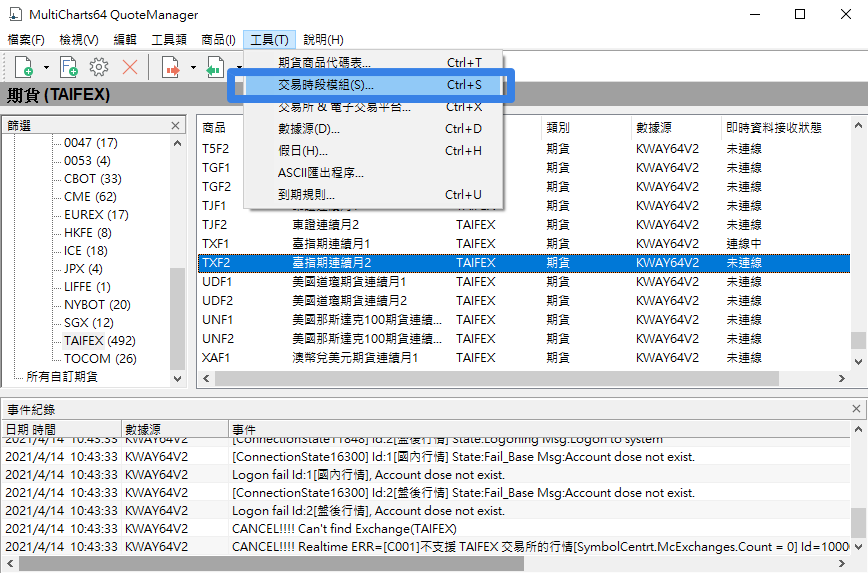Select 所有自訂期貨 tree node
The height and width of the screenshot is (573, 868).
click(x=61, y=376)
